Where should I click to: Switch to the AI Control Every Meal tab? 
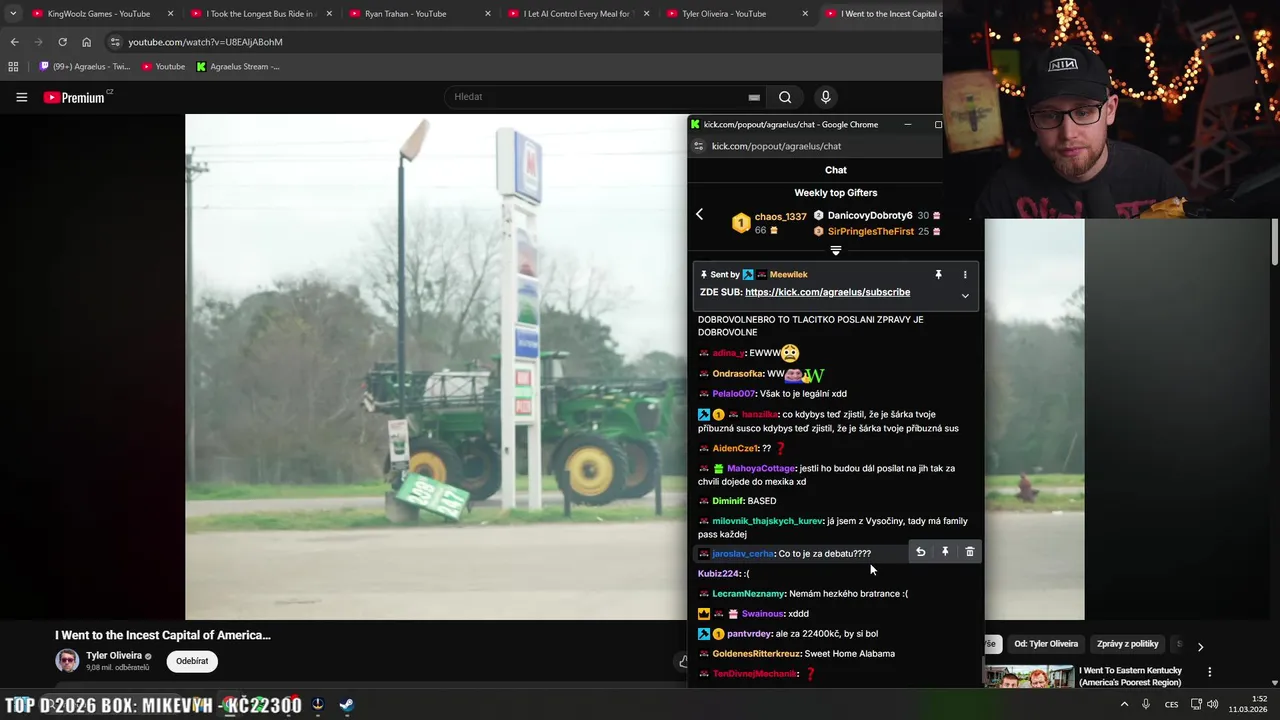570,14
